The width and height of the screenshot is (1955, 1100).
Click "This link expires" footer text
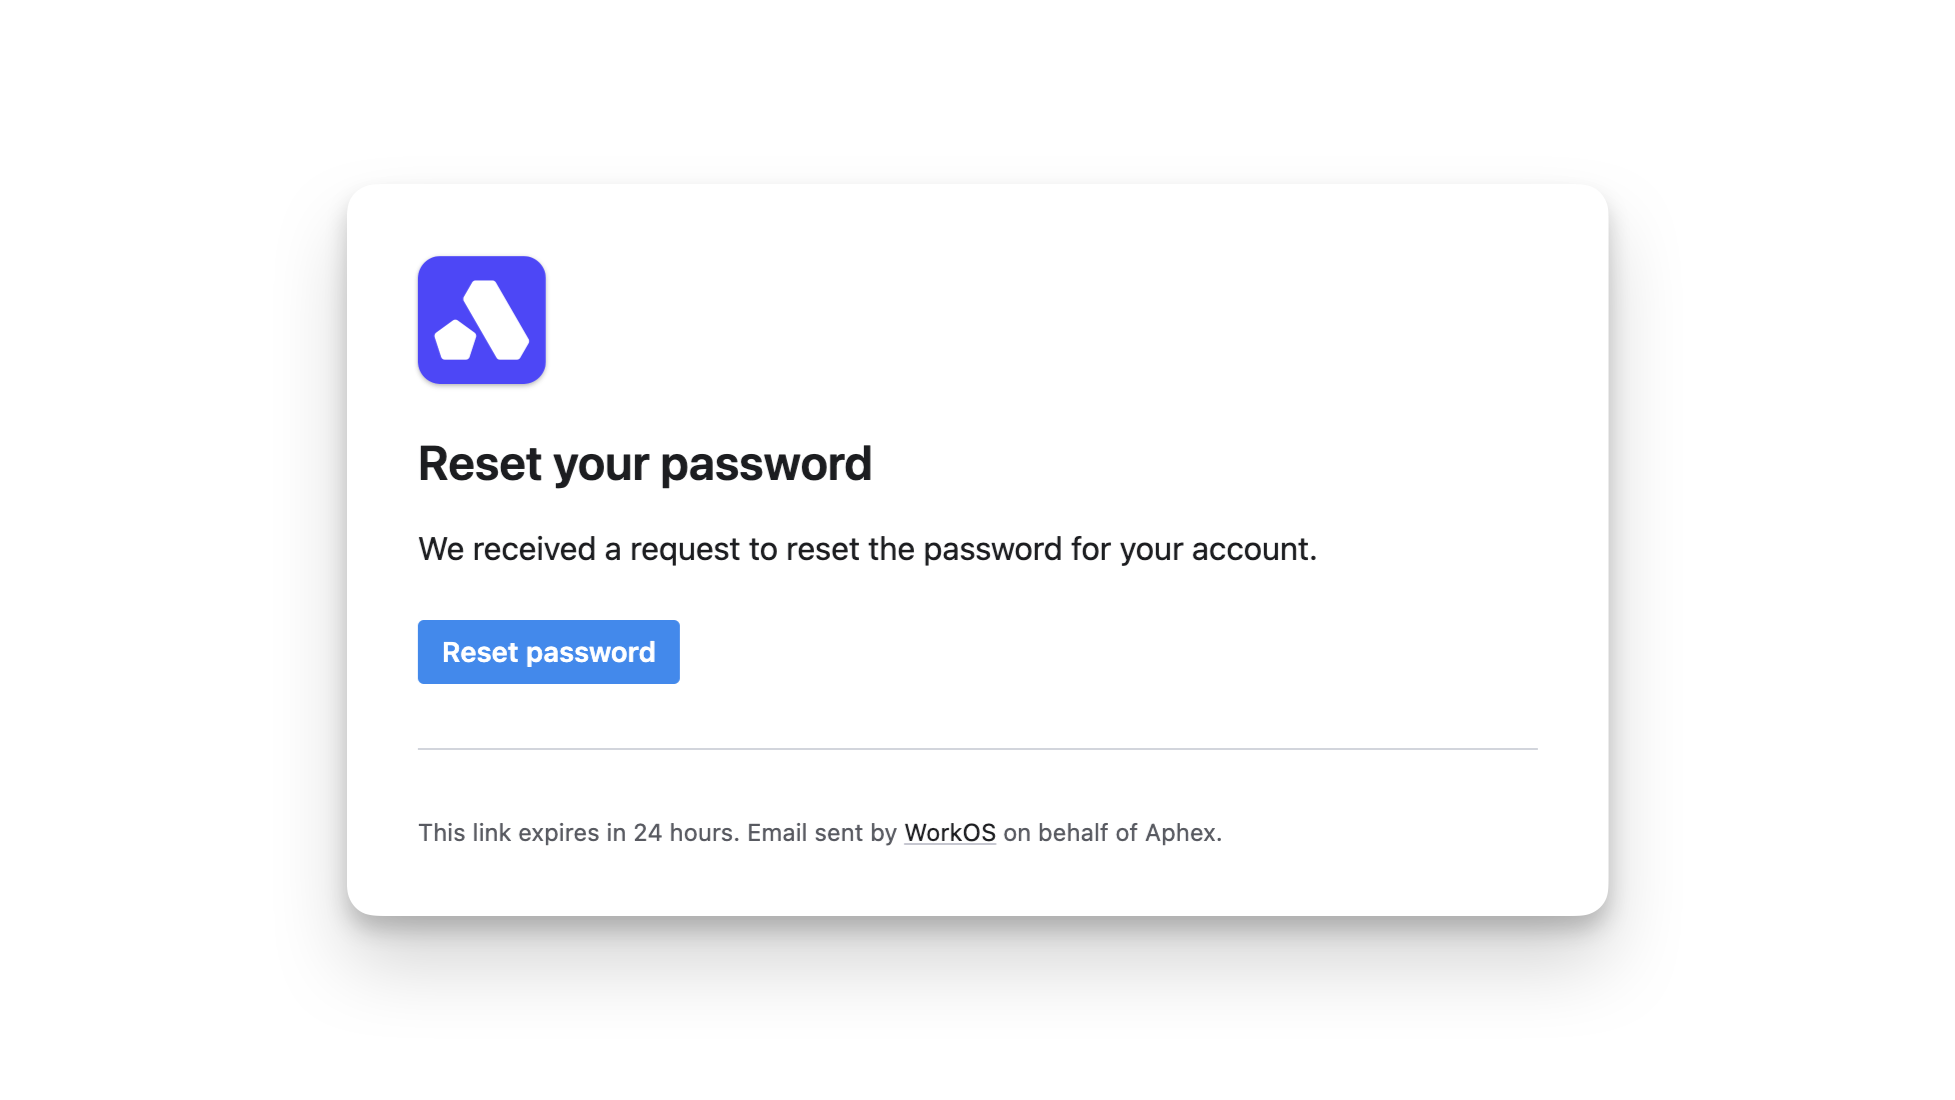(x=508, y=833)
